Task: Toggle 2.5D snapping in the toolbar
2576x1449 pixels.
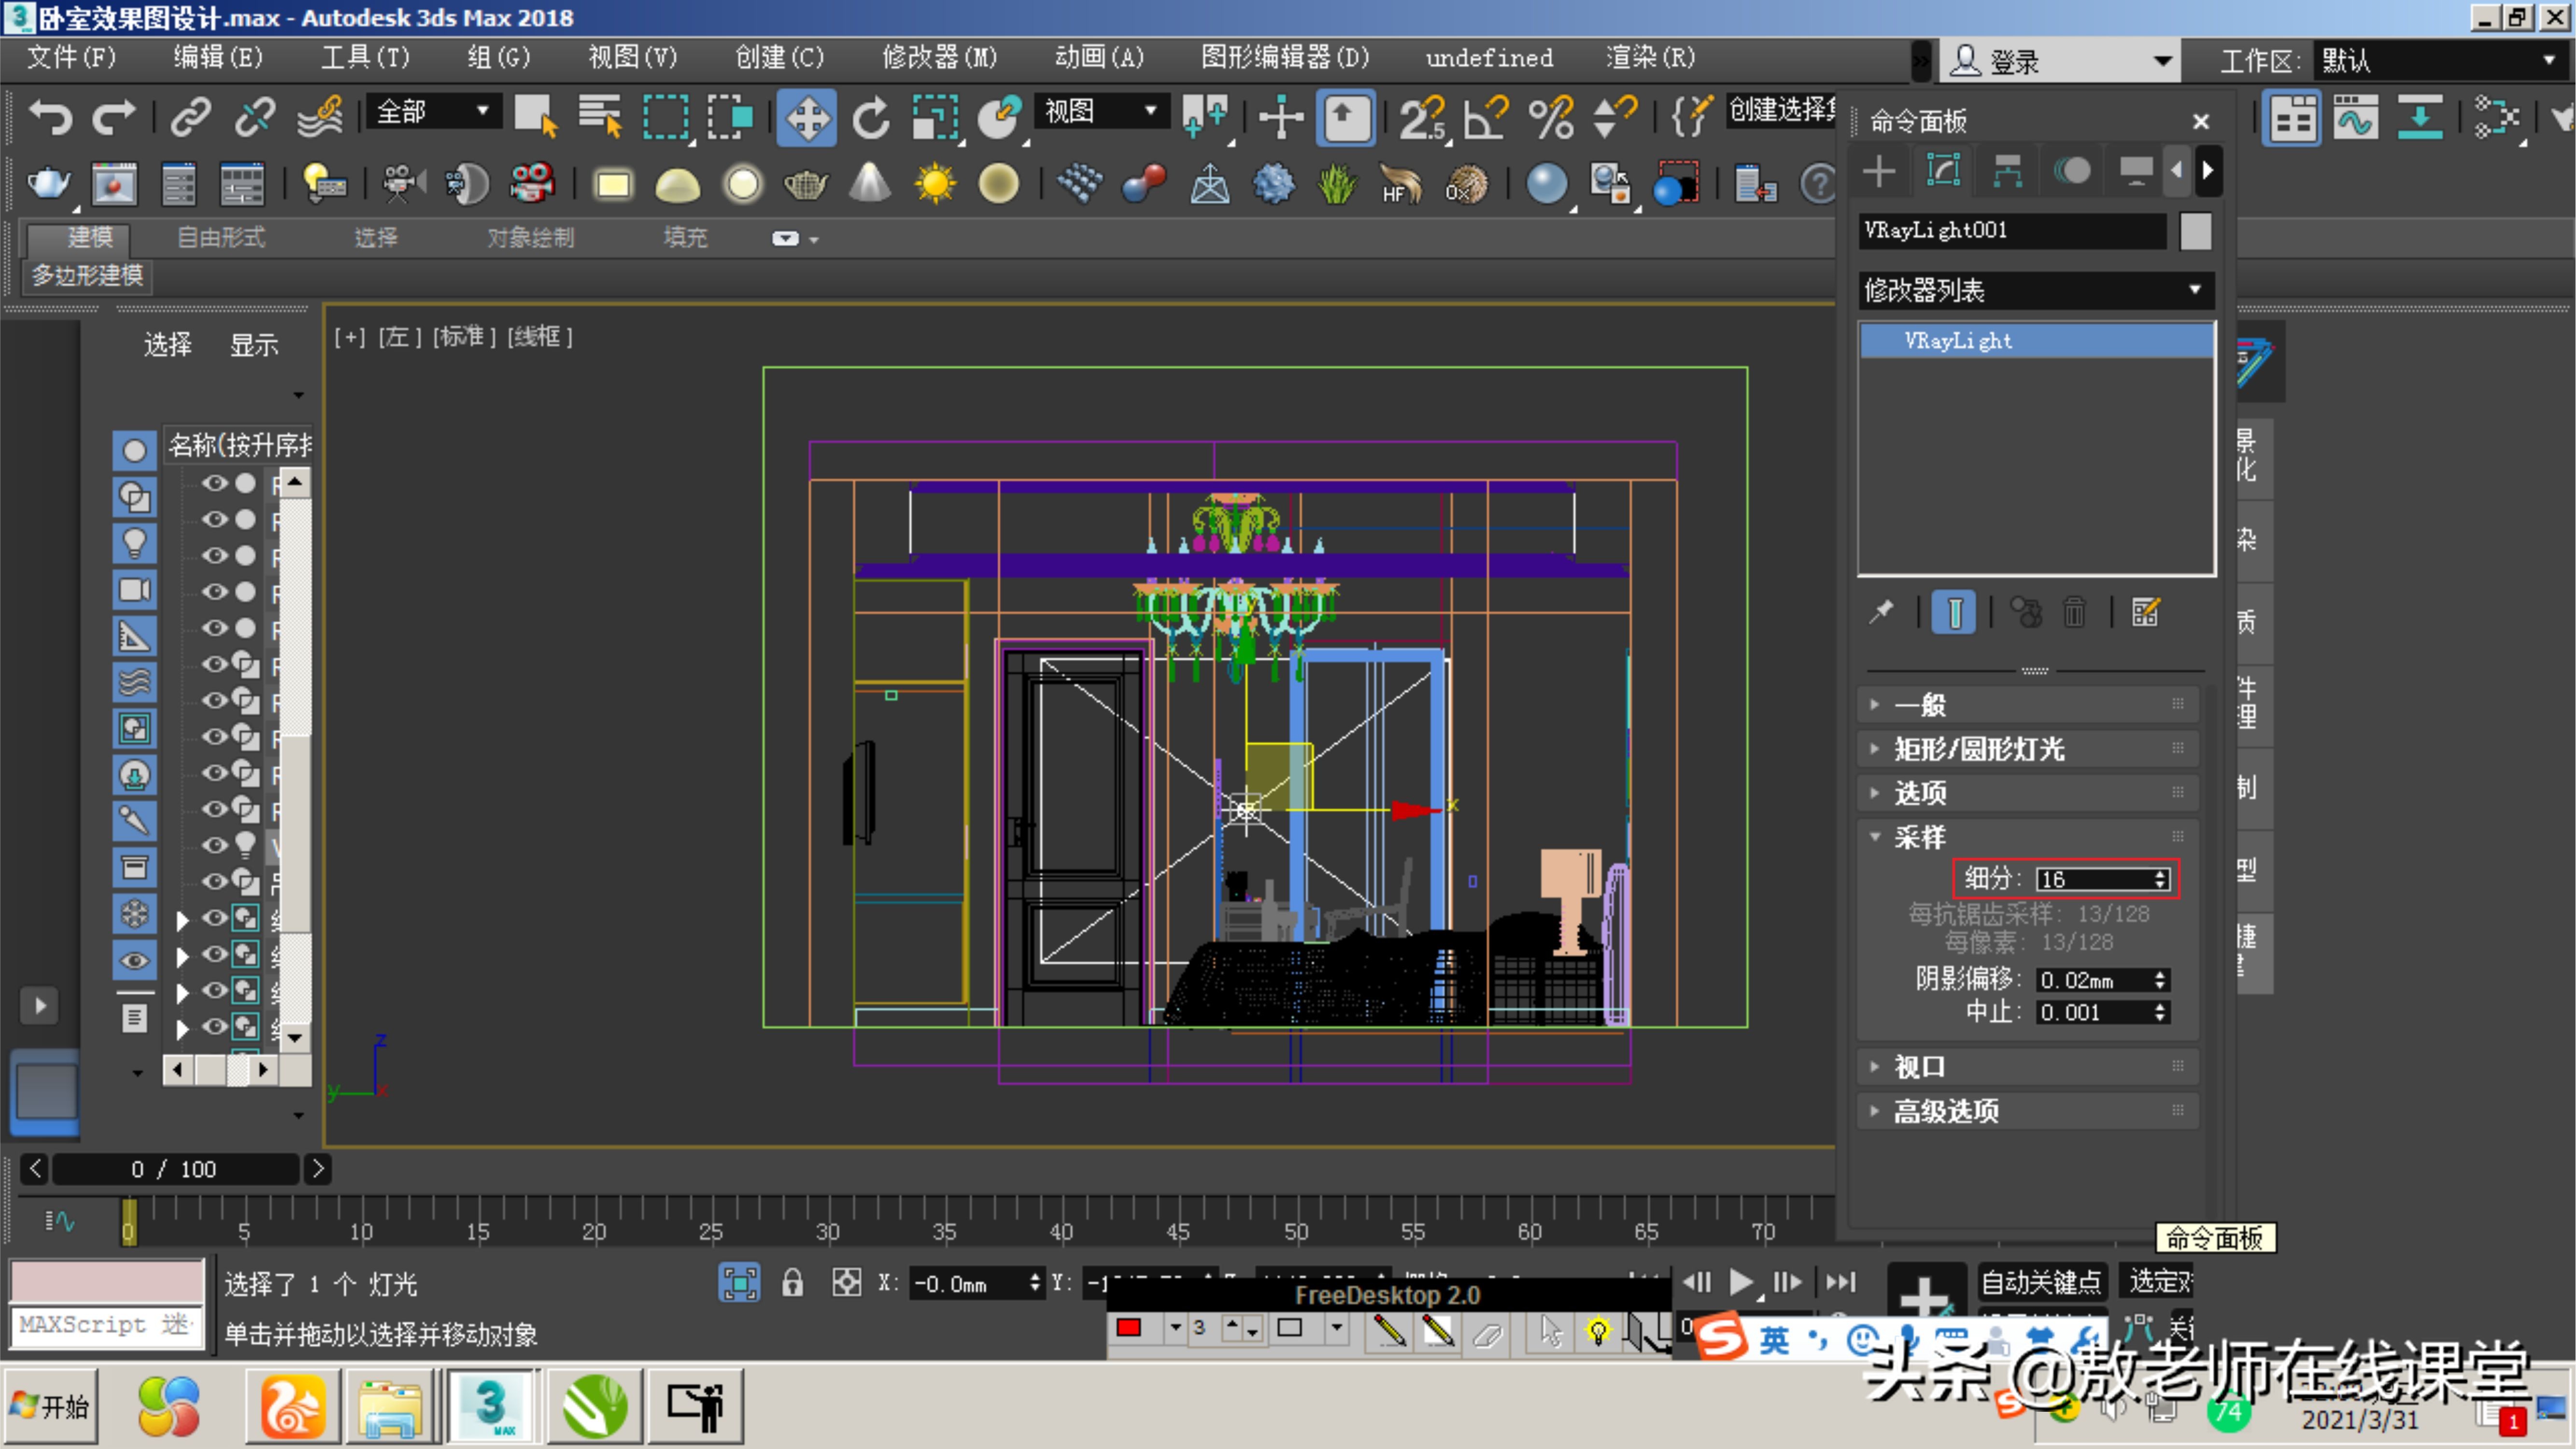Action: click(1422, 117)
